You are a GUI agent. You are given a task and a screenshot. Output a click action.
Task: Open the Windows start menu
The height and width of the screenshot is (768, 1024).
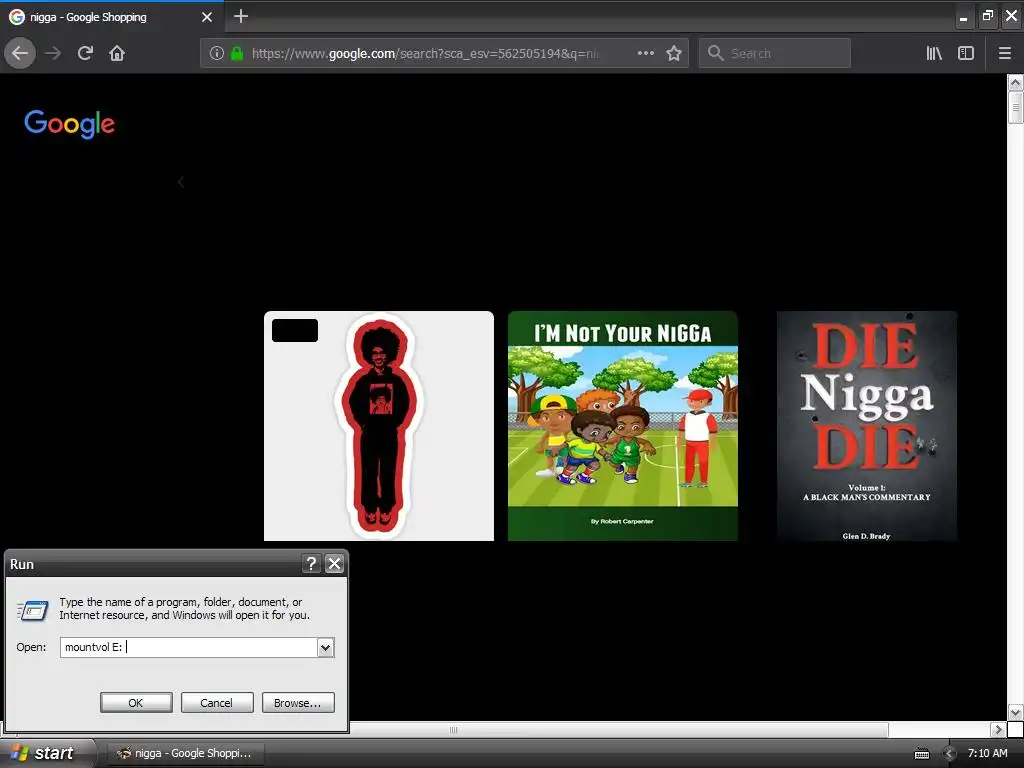(x=46, y=753)
